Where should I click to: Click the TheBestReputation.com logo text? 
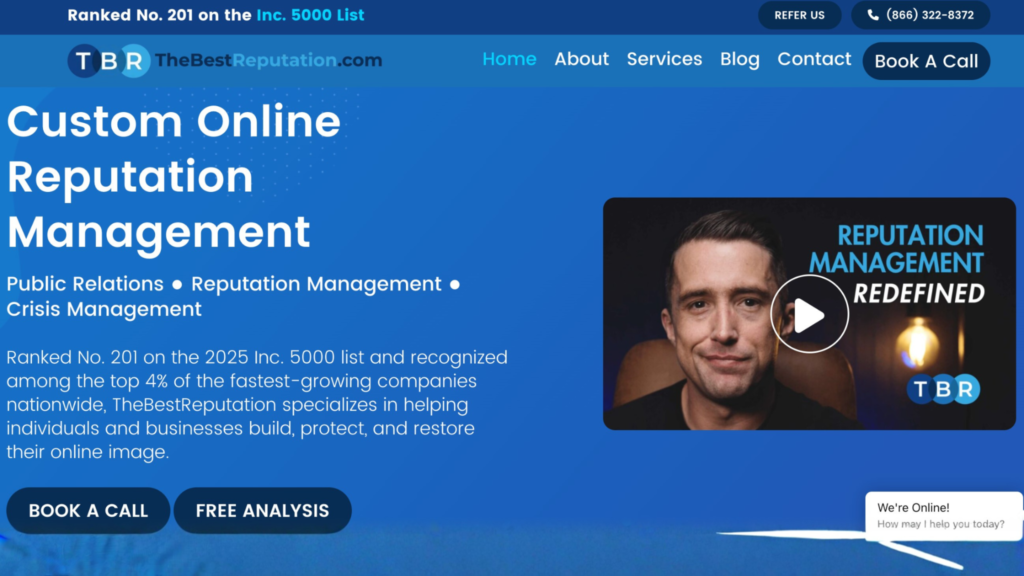coord(268,61)
